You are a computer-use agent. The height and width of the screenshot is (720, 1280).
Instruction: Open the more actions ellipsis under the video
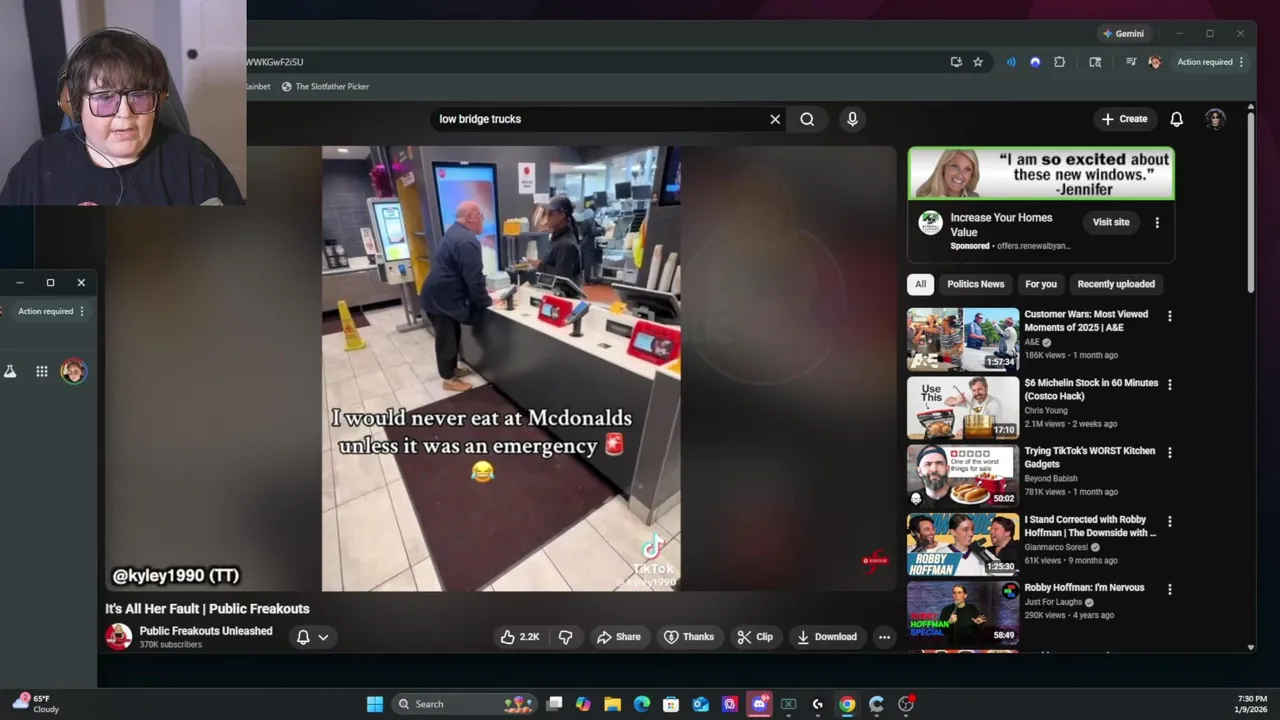click(884, 637)
